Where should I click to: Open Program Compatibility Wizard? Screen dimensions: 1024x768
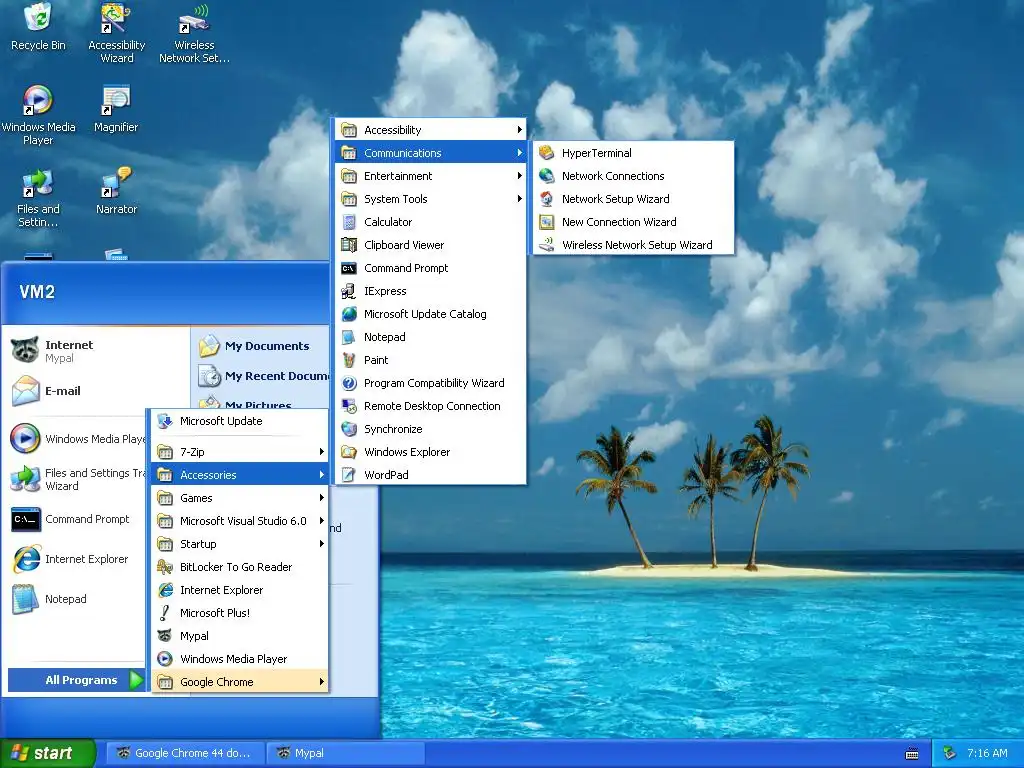click(430, 383)
